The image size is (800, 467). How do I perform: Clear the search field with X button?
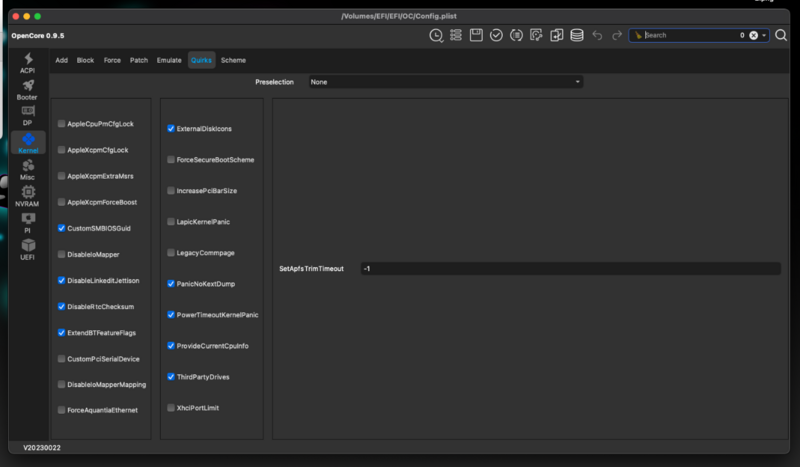point(754,35)
